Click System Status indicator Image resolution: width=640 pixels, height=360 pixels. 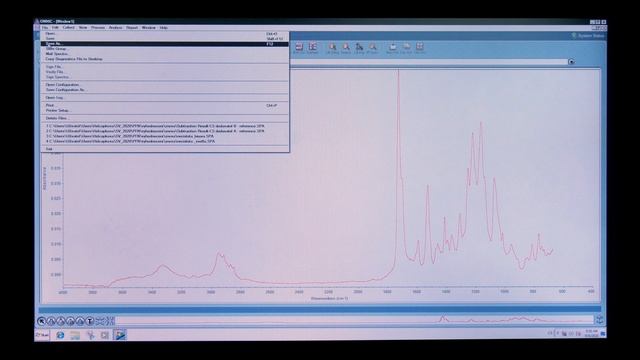click(588, 36)
